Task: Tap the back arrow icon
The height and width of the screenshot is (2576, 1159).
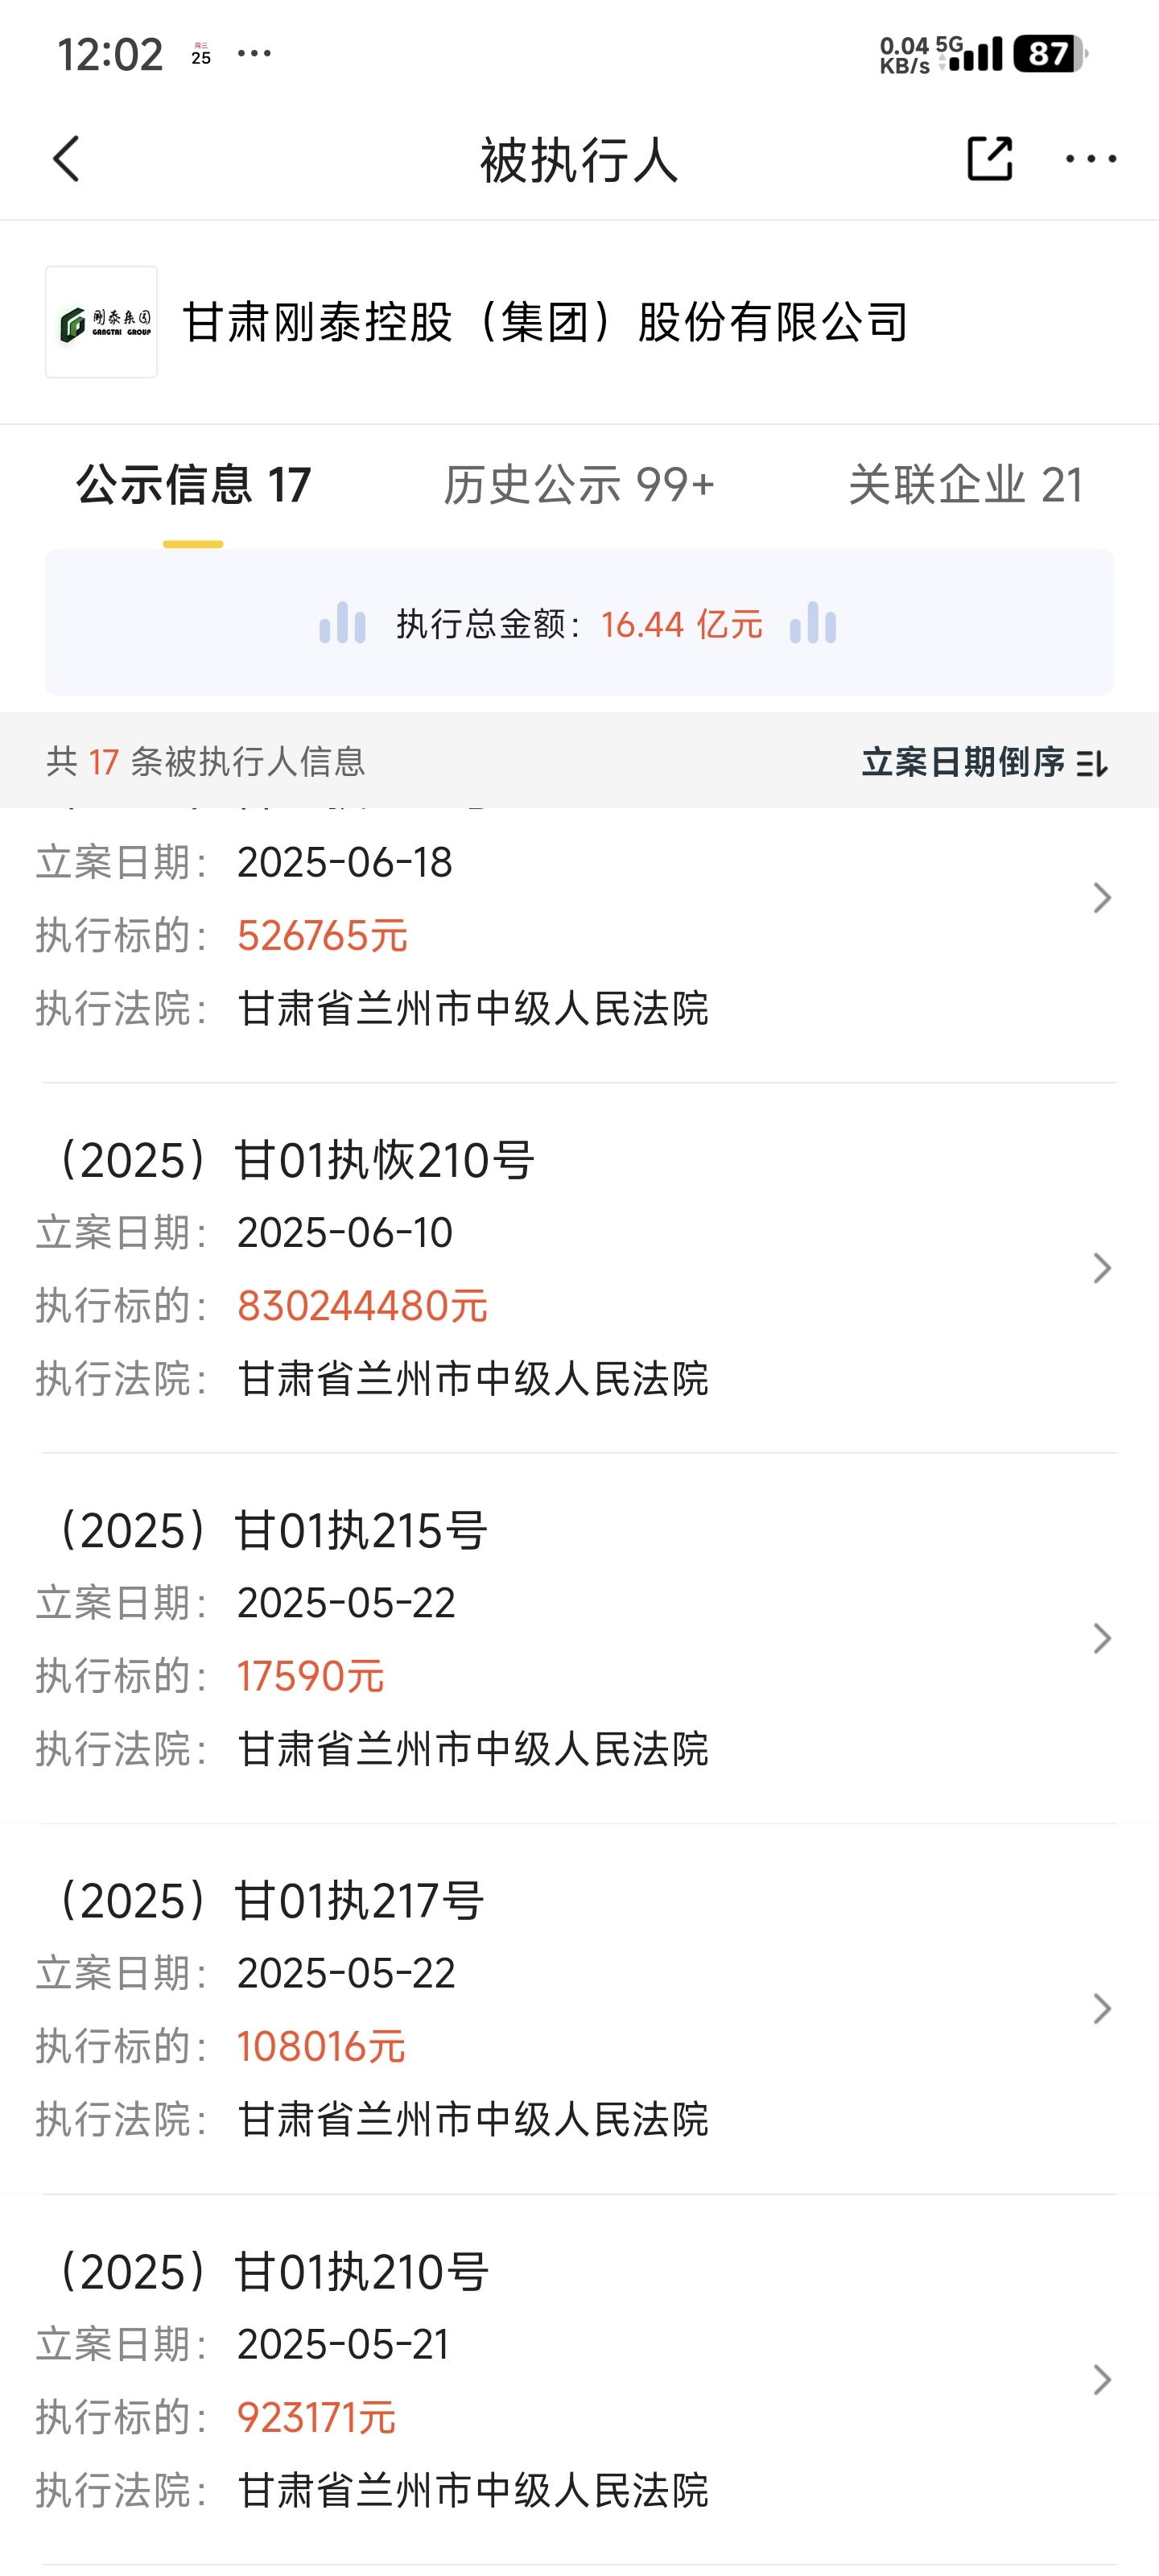Action: pos(66,159)
